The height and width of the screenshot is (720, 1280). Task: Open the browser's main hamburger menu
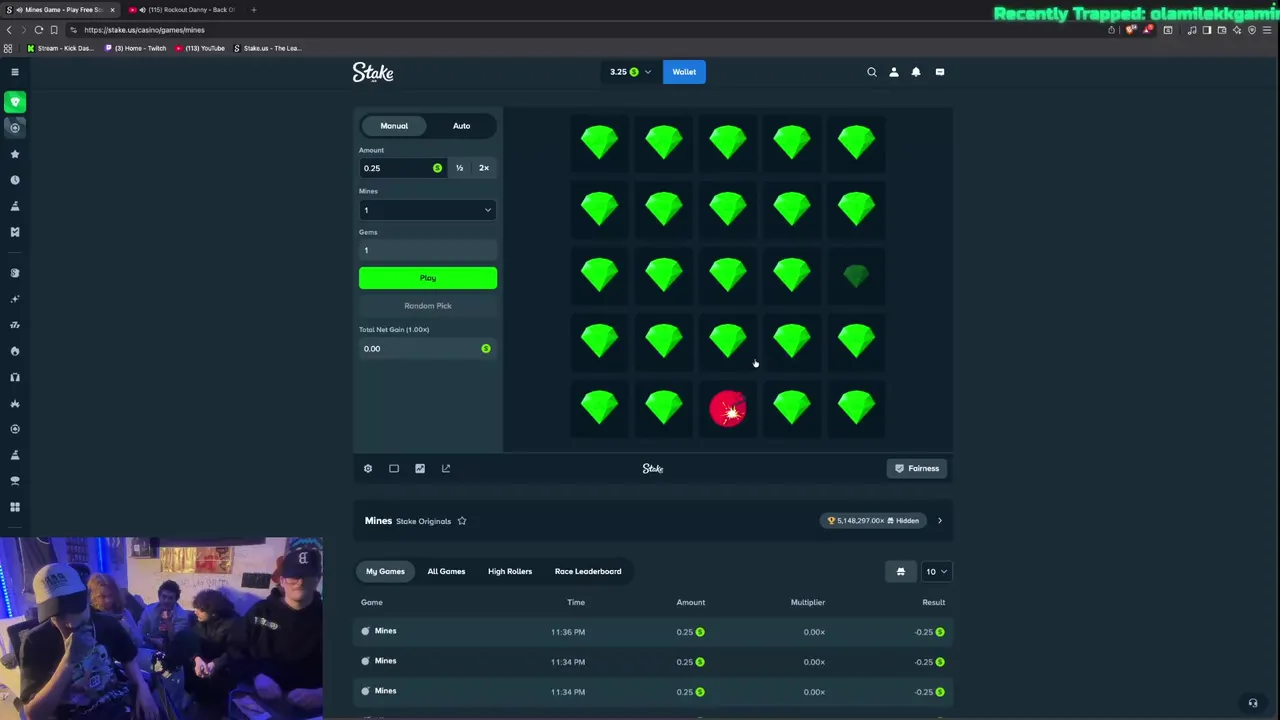(x=1267, y=30)
